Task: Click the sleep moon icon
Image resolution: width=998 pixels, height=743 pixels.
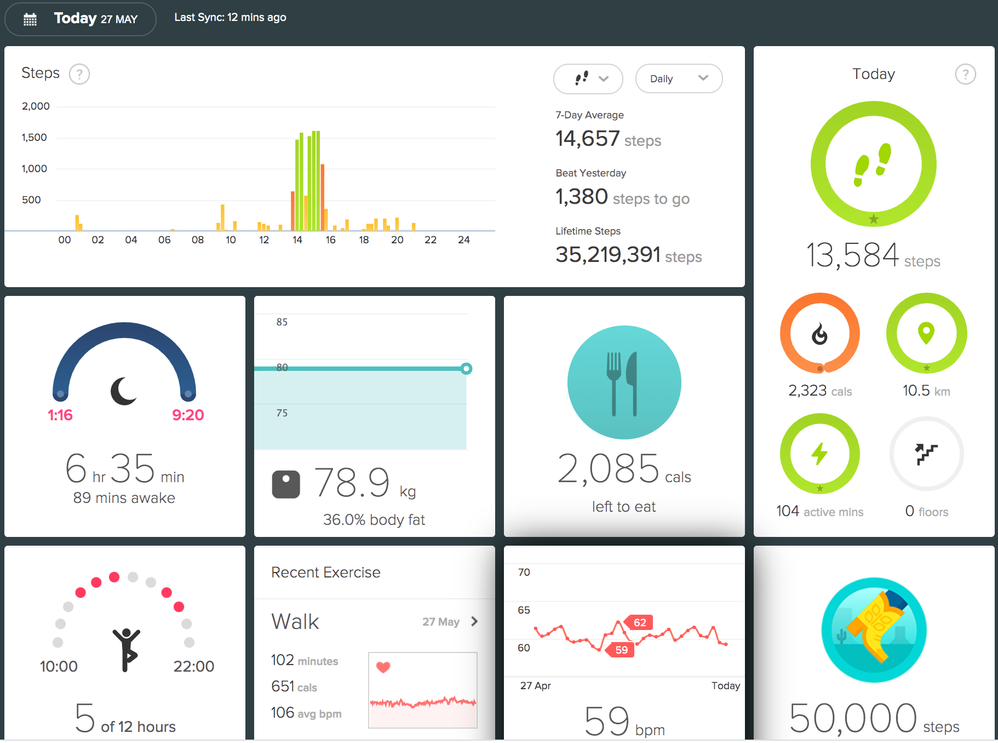Action: [x=123, y=391]
